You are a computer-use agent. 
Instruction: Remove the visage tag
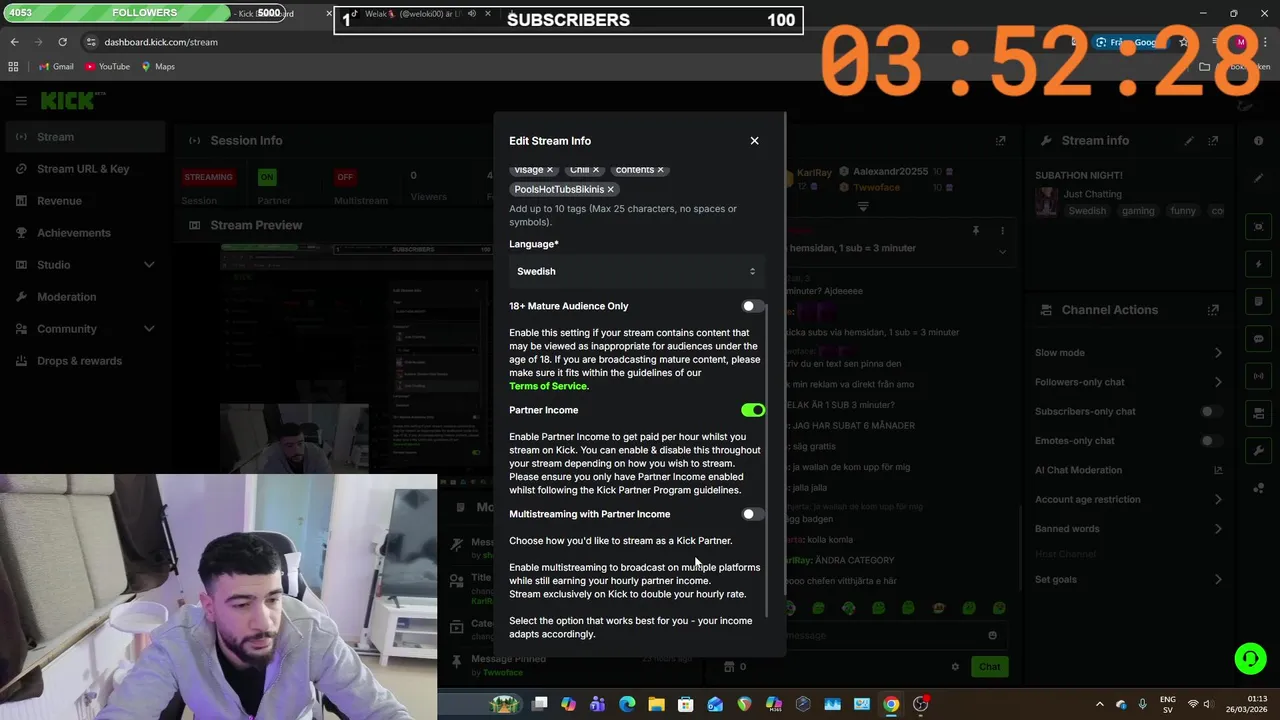pyautogui.click(x=549, y=170)
